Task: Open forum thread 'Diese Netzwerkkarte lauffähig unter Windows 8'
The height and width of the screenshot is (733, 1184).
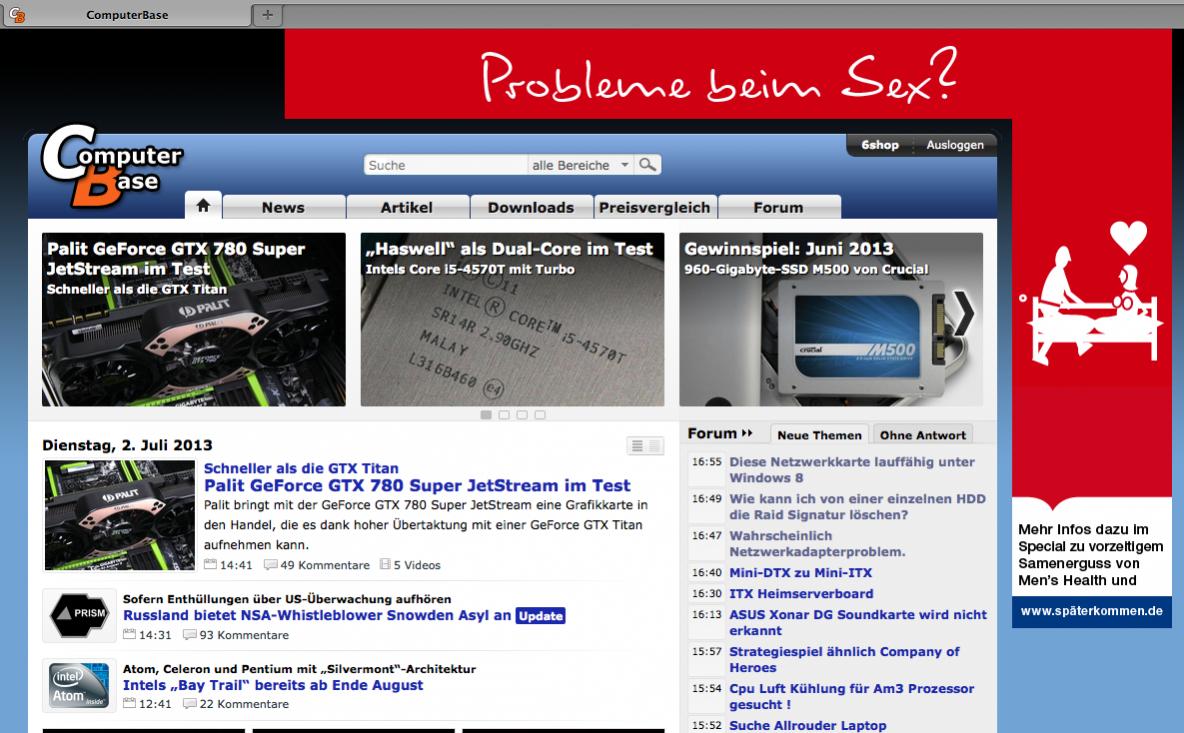Action: [852, 470]
